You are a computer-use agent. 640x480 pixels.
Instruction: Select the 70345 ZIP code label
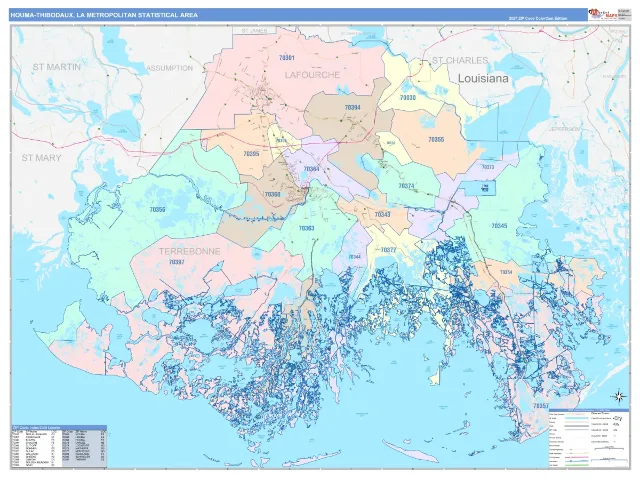click(499, 225)
